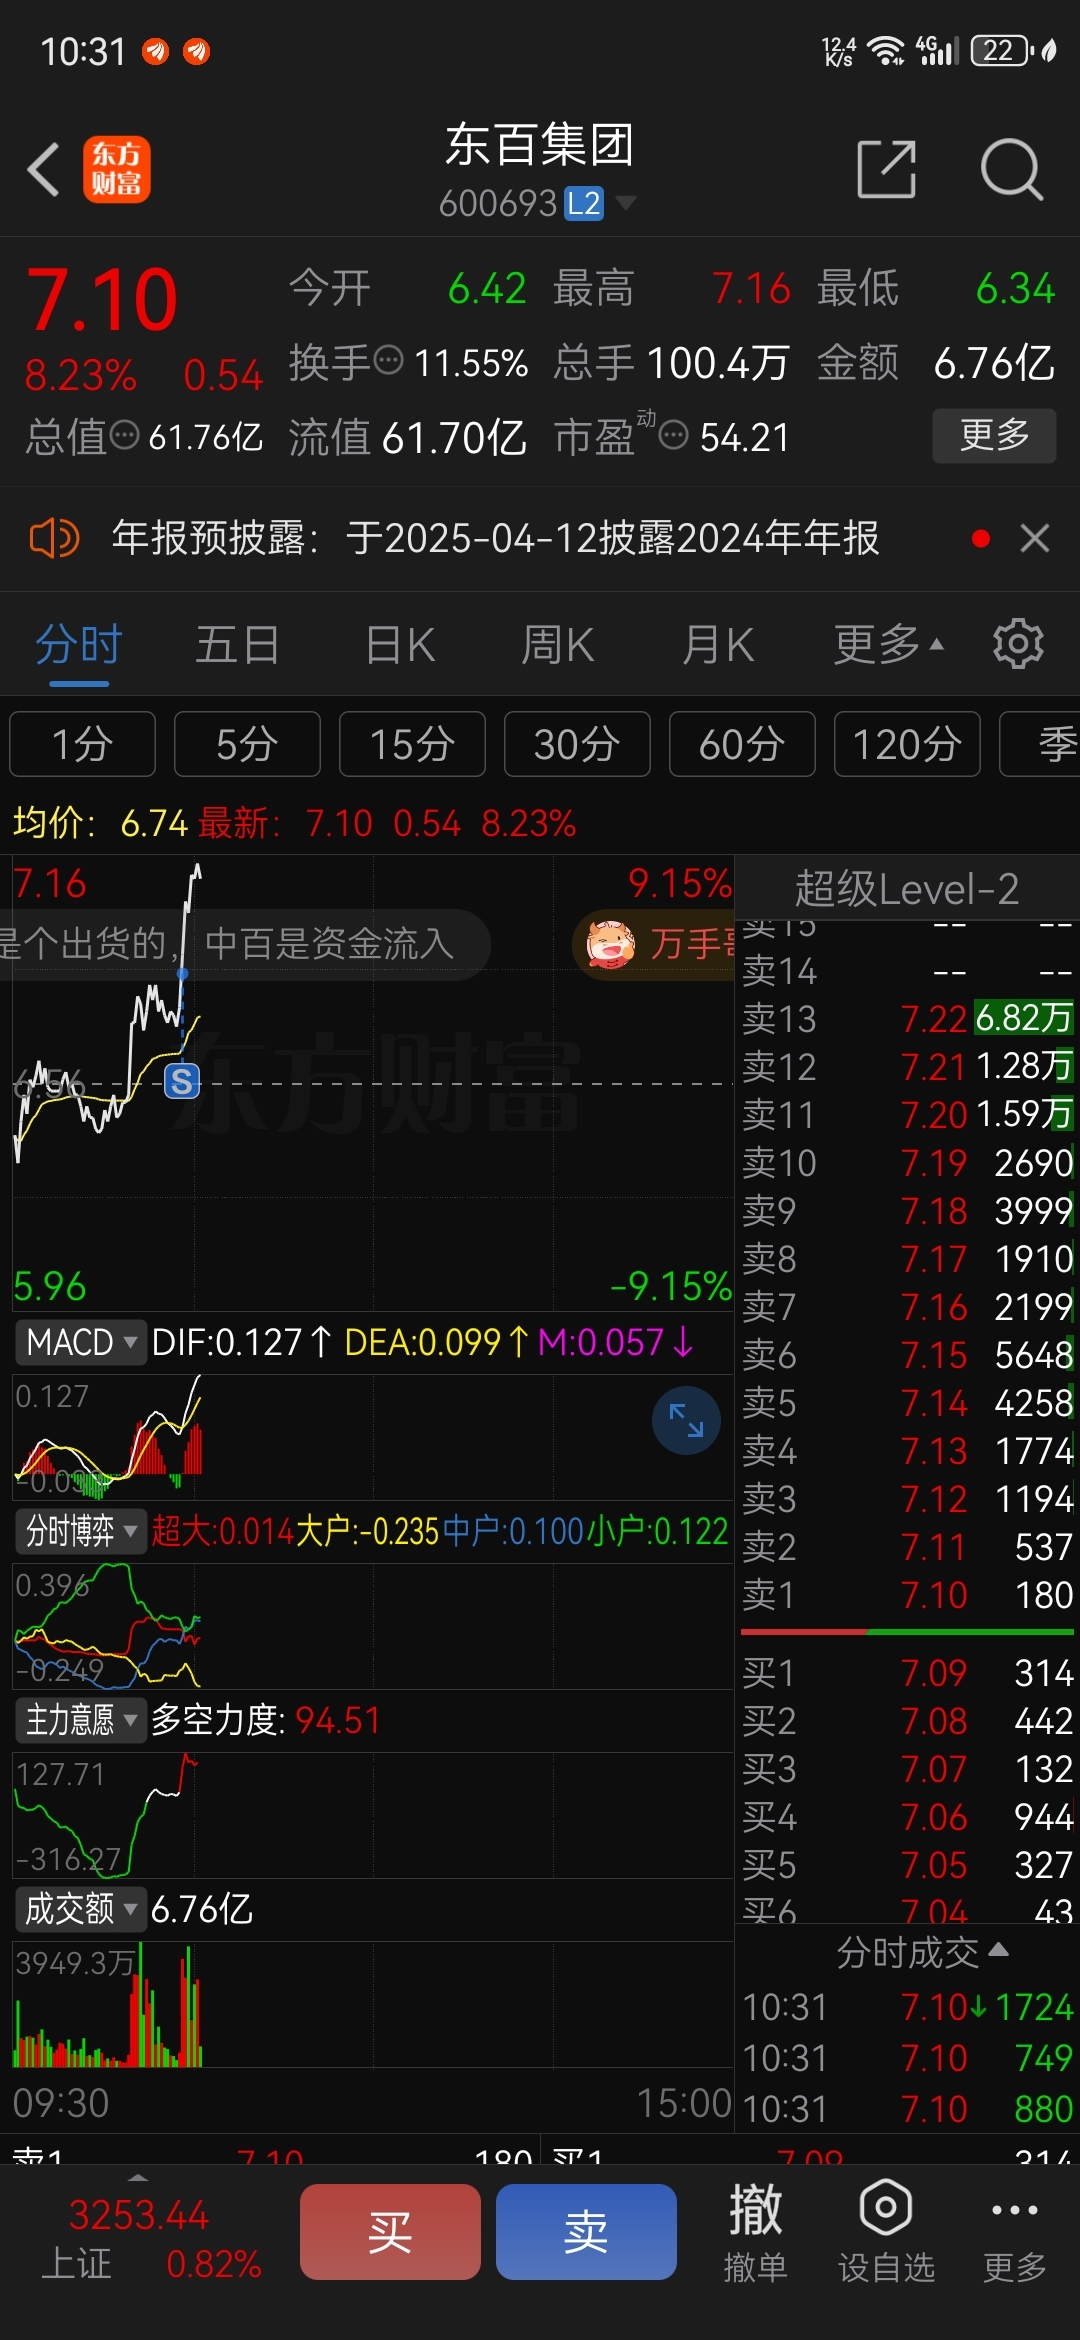This screenshot has height=2340, width=1080.
Task: Tap the 10:31 trade of 1724 lots
Action: point(907,2007)
